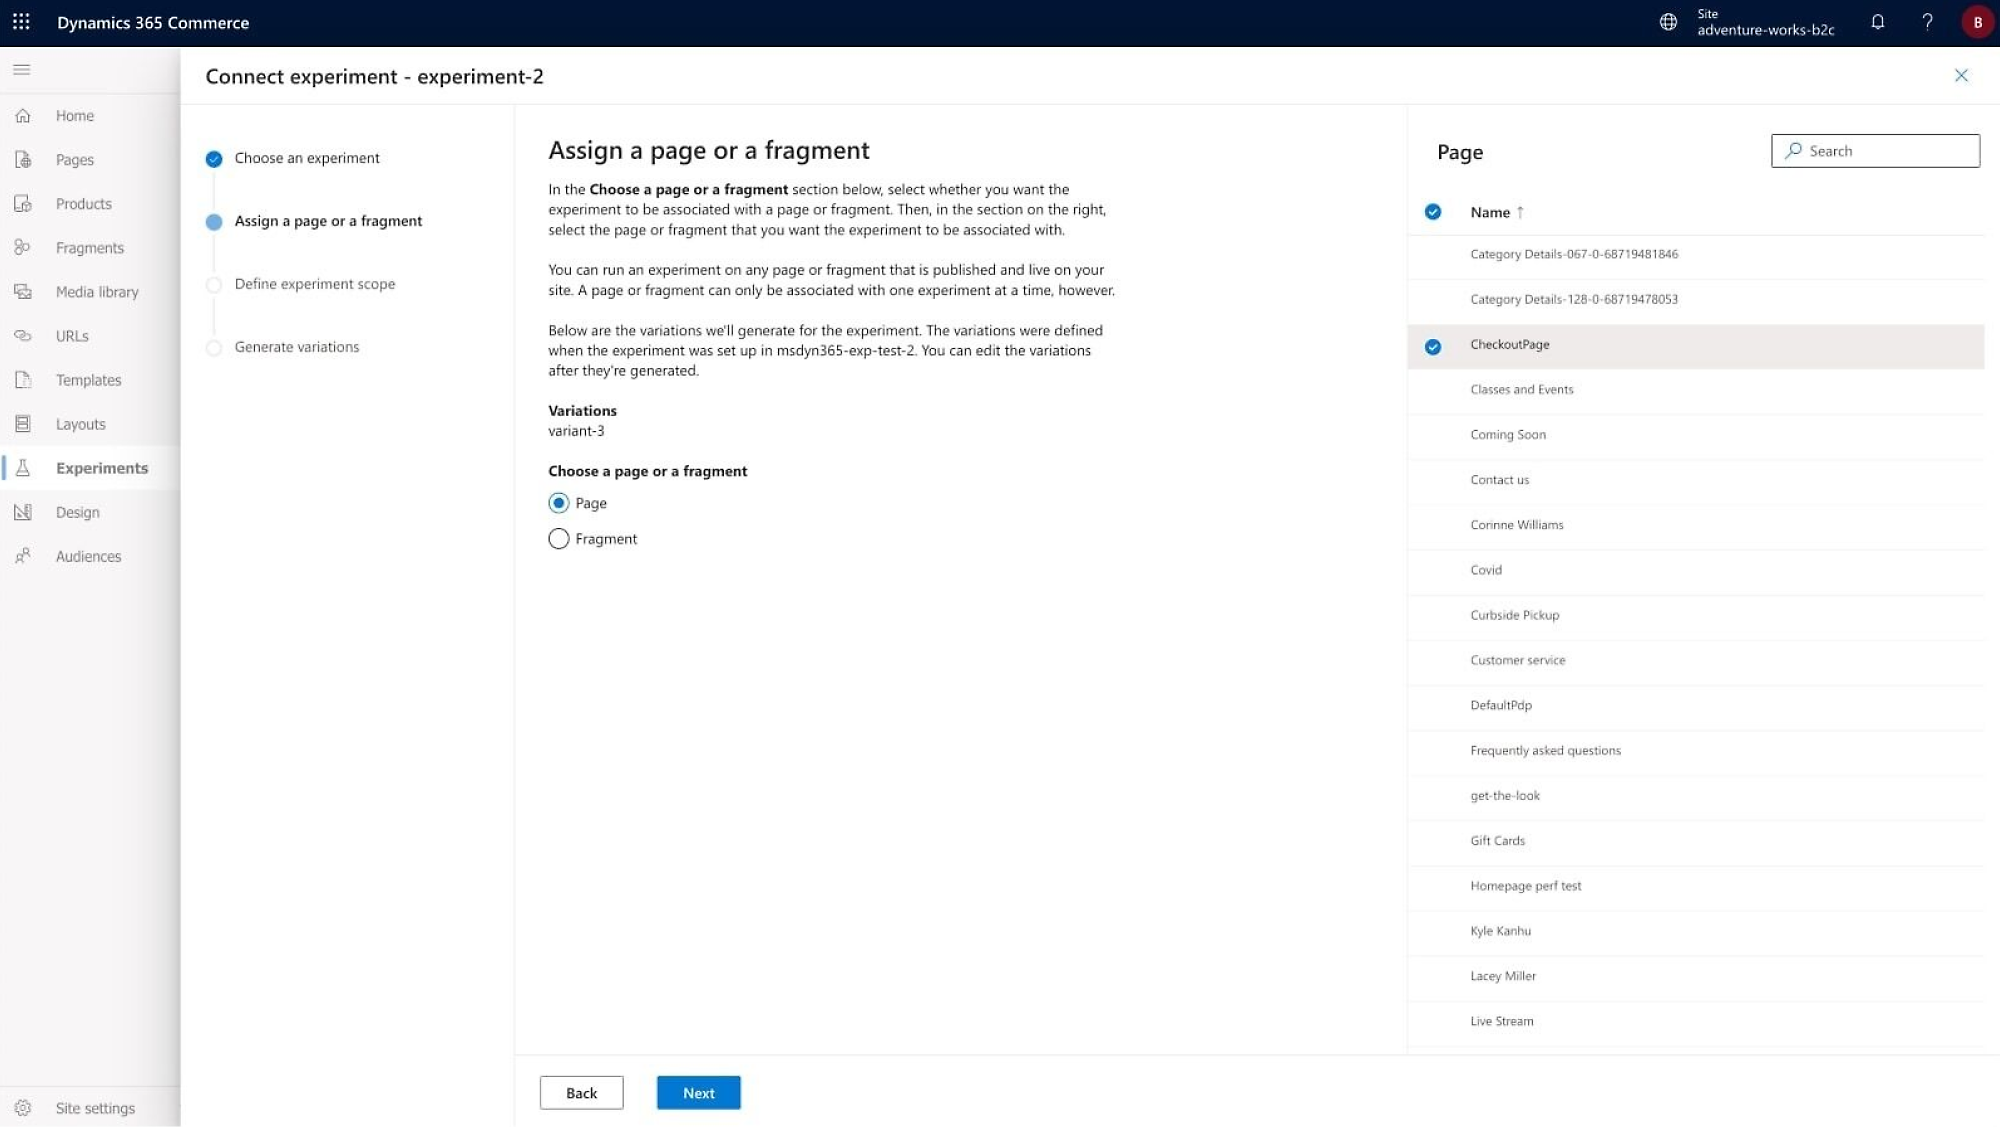Access Site settings
Viewport: 2000px width, 1127px height.
93,1106
